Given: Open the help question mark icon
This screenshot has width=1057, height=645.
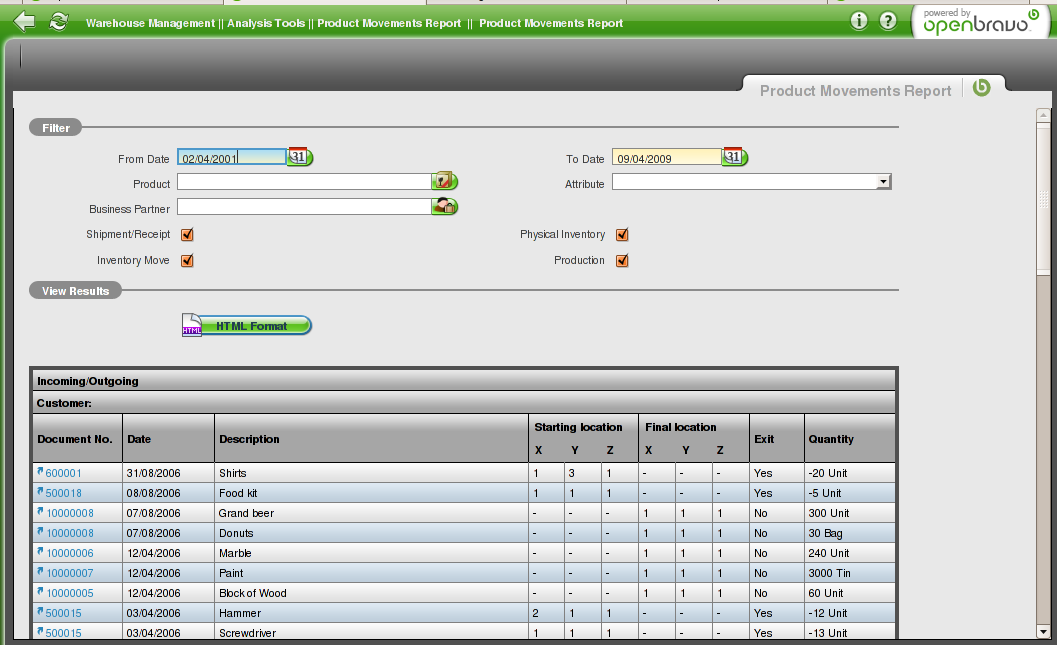Looking at the screenshot, I should tap(888, 21).
